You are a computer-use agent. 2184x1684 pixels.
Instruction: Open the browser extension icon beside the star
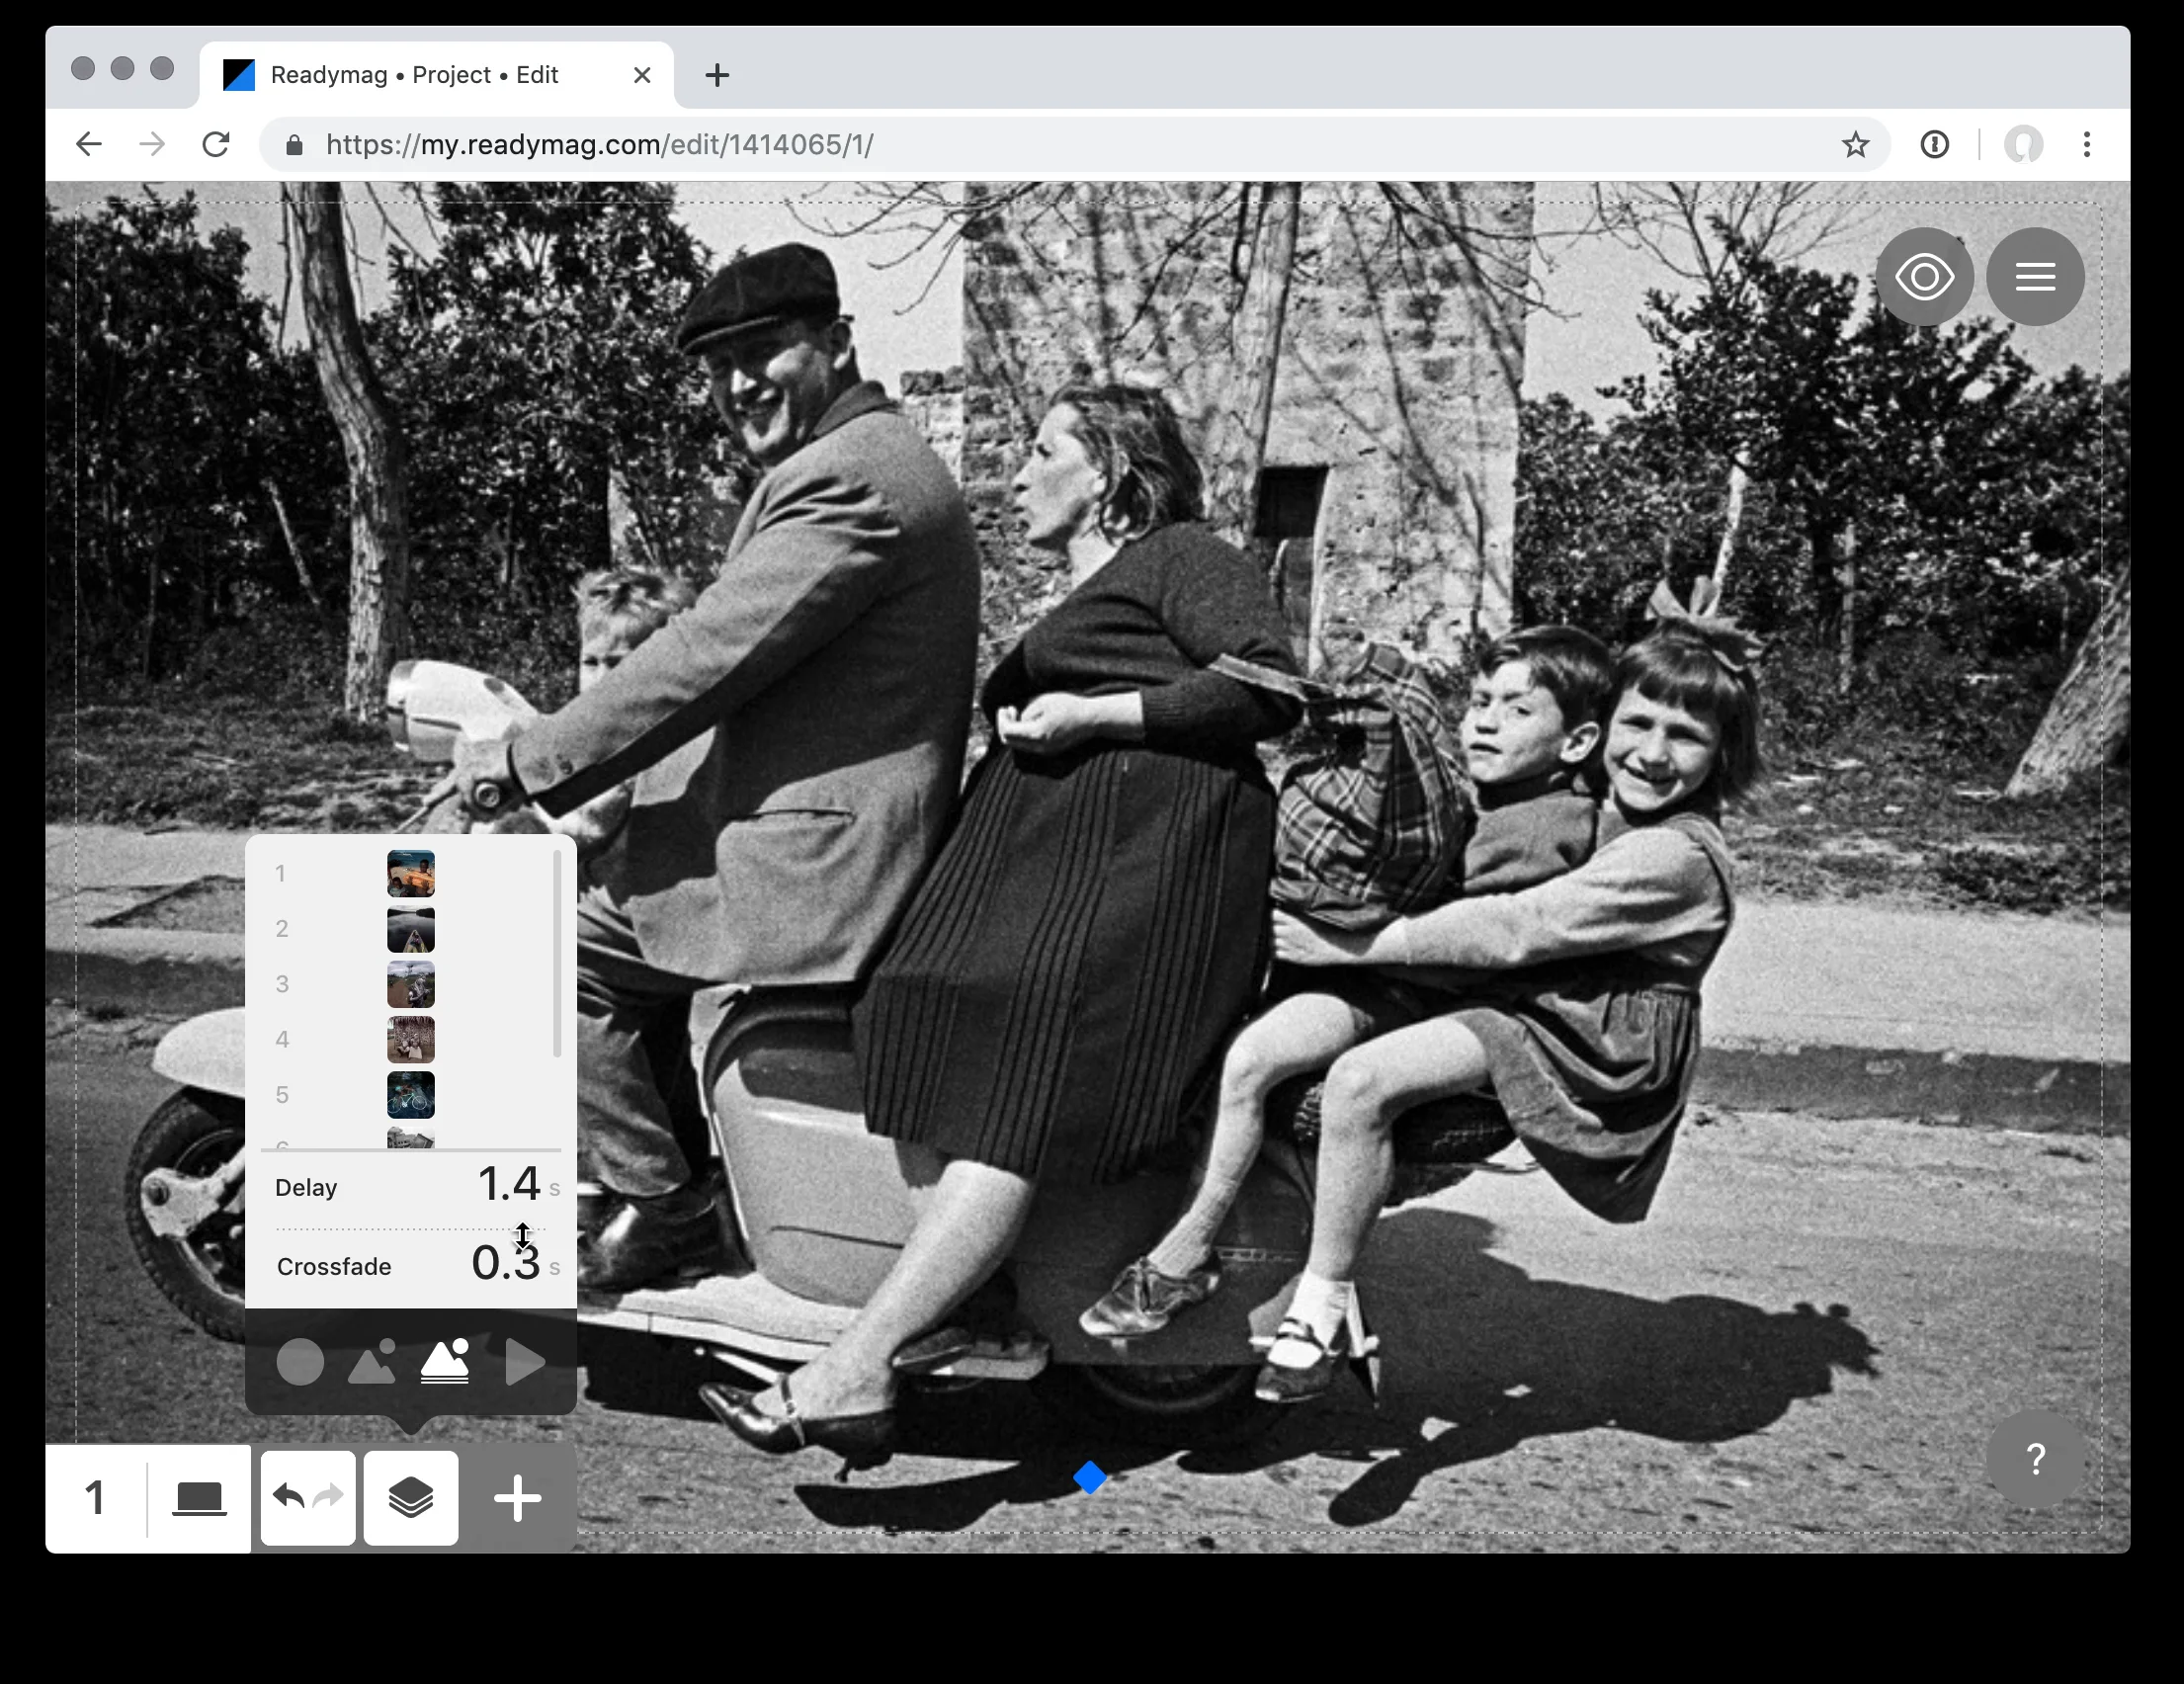1935,145
